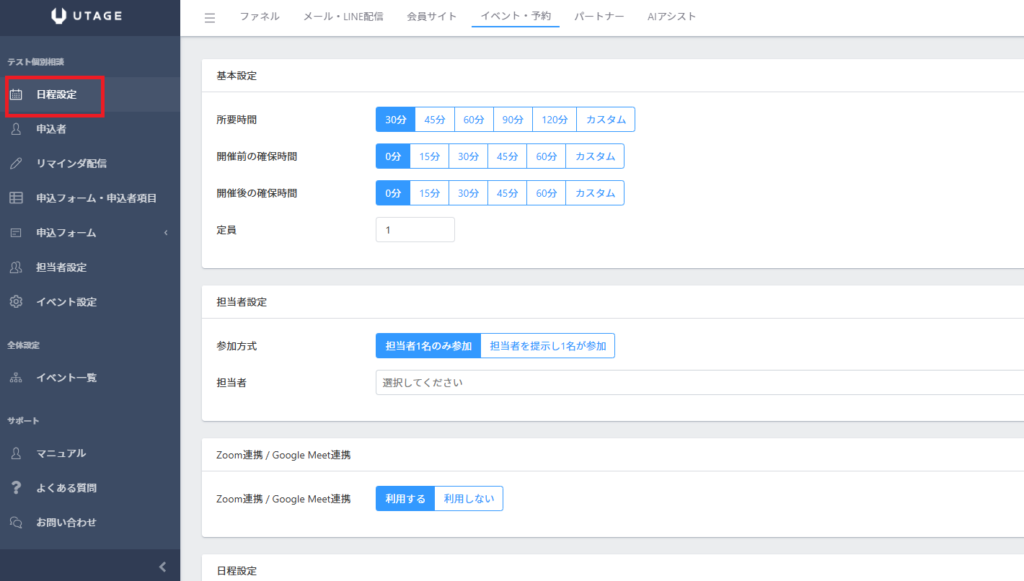
Task: Open the 担当者 selection dropdown
Action: pos(698,382)
